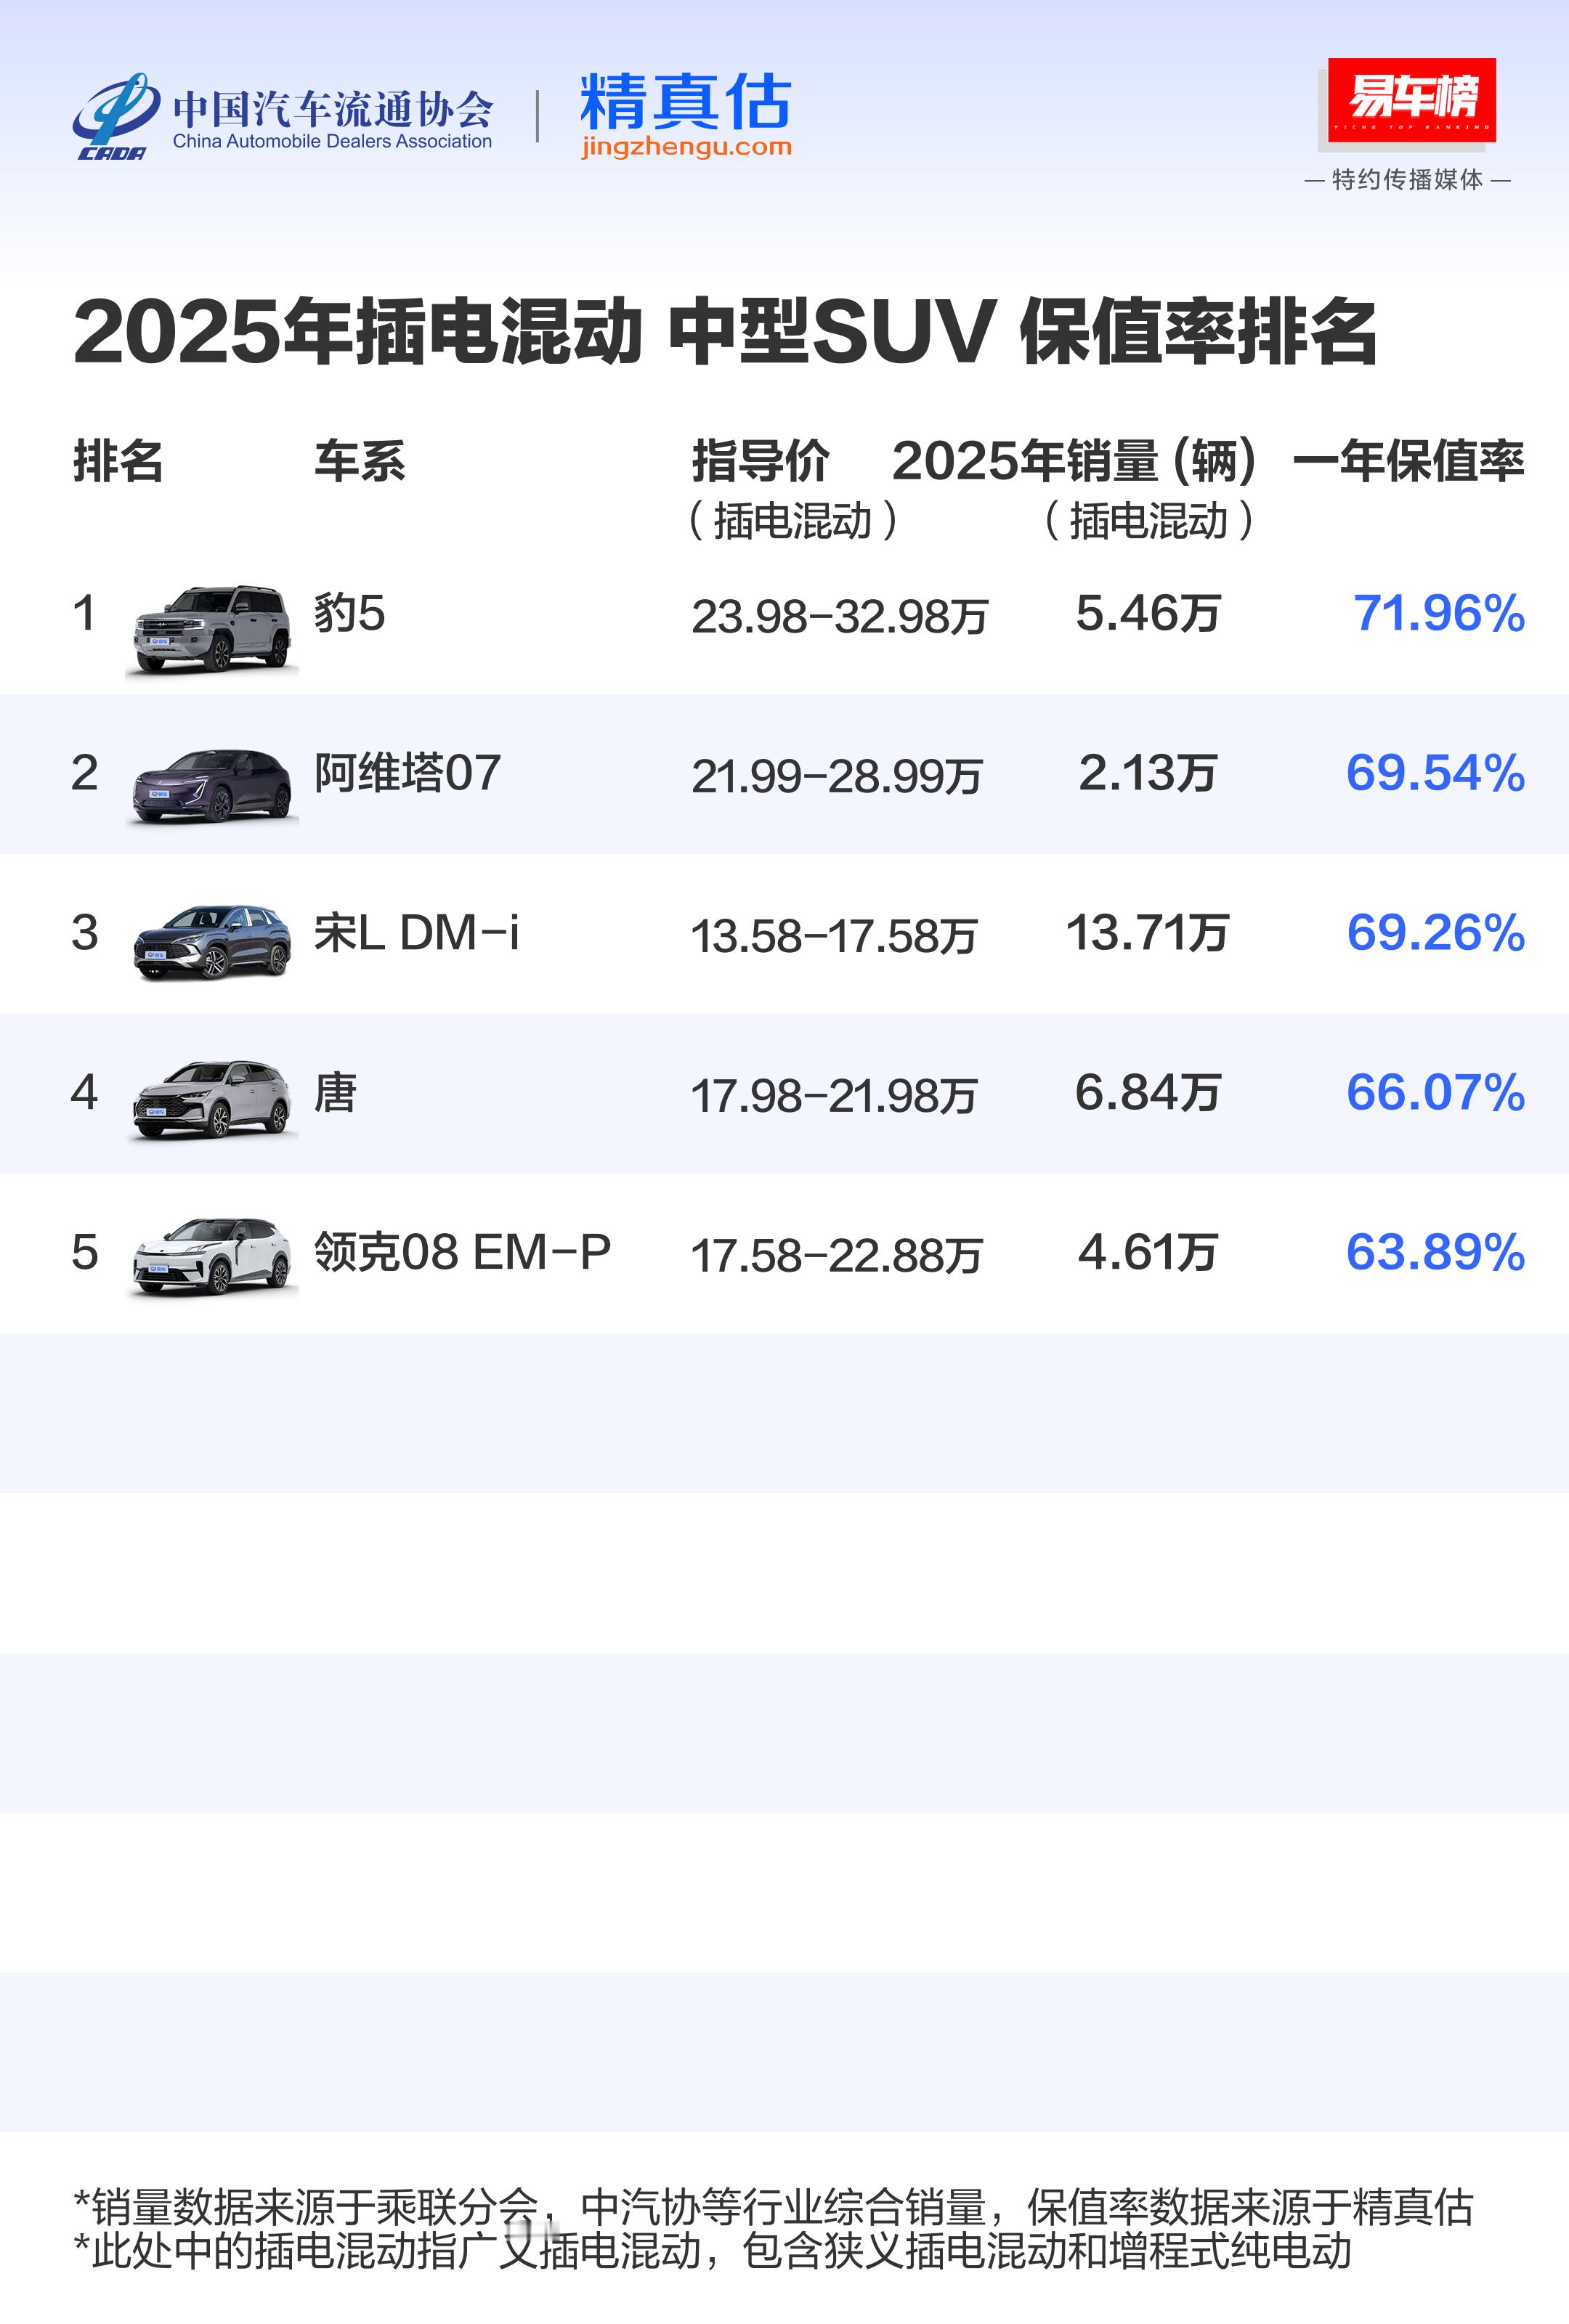This screenshot has height=2324, width=1569.
Task: Click the 领克08 EM-P model name
Action: (463, 1252)
